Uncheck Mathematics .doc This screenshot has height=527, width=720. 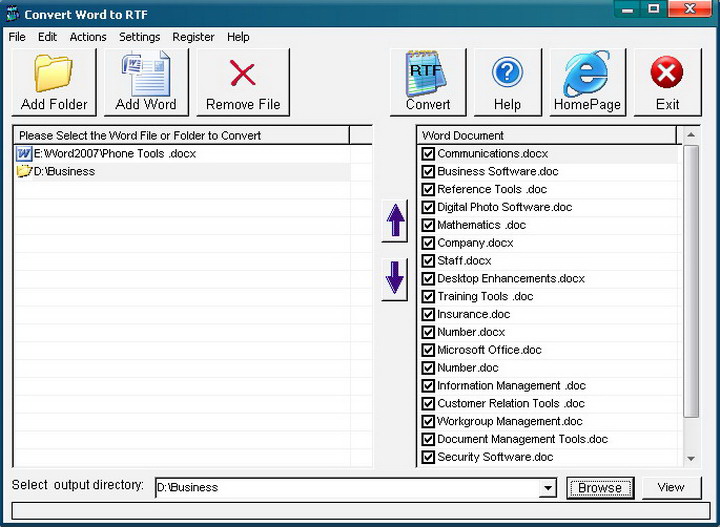pos(428,225)
